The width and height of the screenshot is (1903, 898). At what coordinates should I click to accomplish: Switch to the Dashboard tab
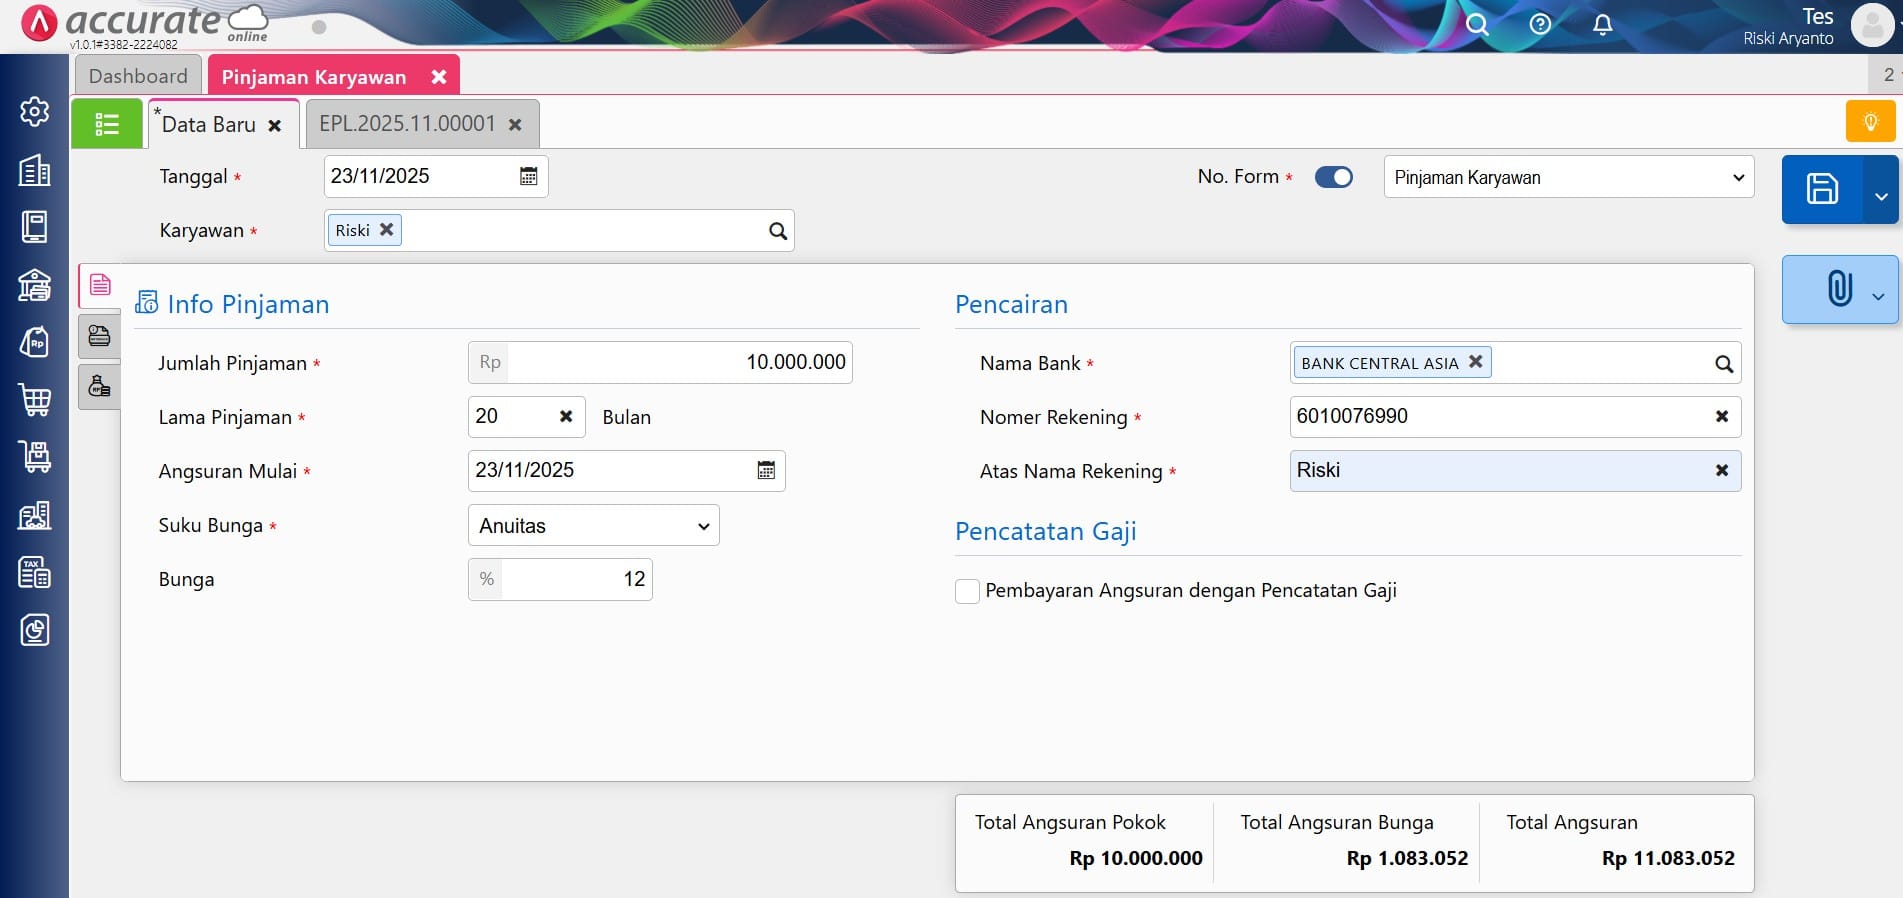click(138, 76)
